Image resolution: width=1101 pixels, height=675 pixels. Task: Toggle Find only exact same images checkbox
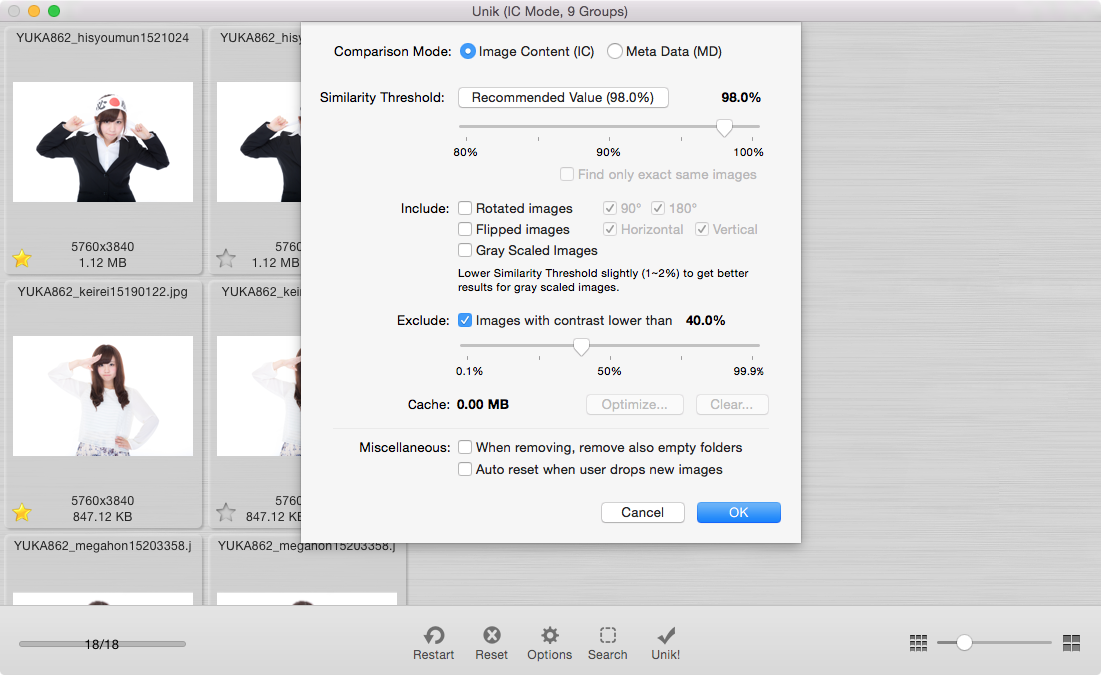pos(567,174)
